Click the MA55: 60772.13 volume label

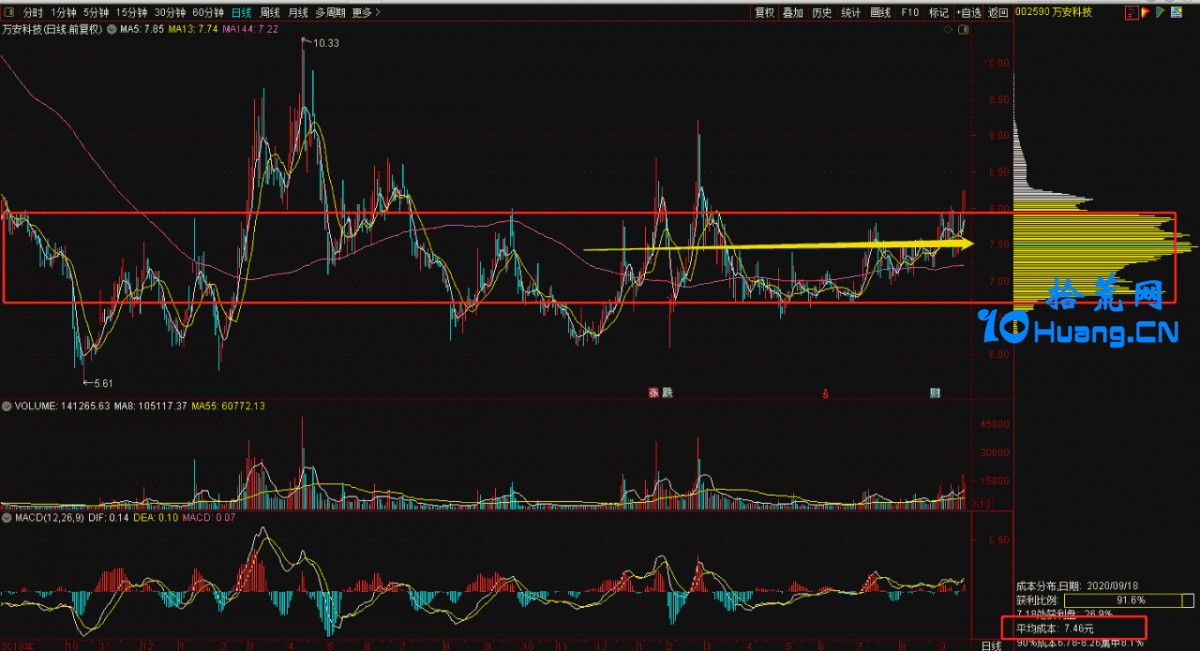[x=228, y=407]
